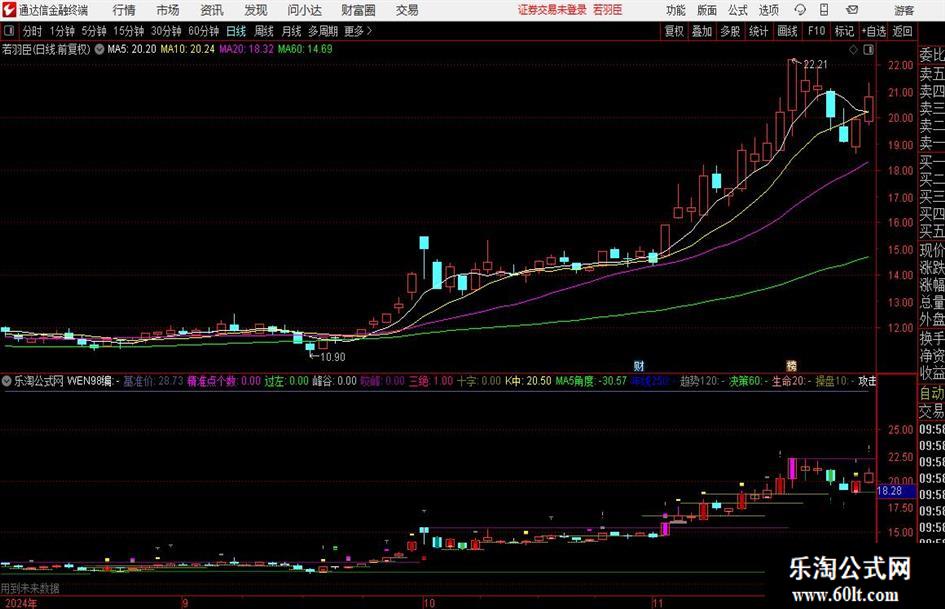Viewport: 945px width, 609px height.
Task: Open the 画线 drawing tools
Action: [787, 31]
